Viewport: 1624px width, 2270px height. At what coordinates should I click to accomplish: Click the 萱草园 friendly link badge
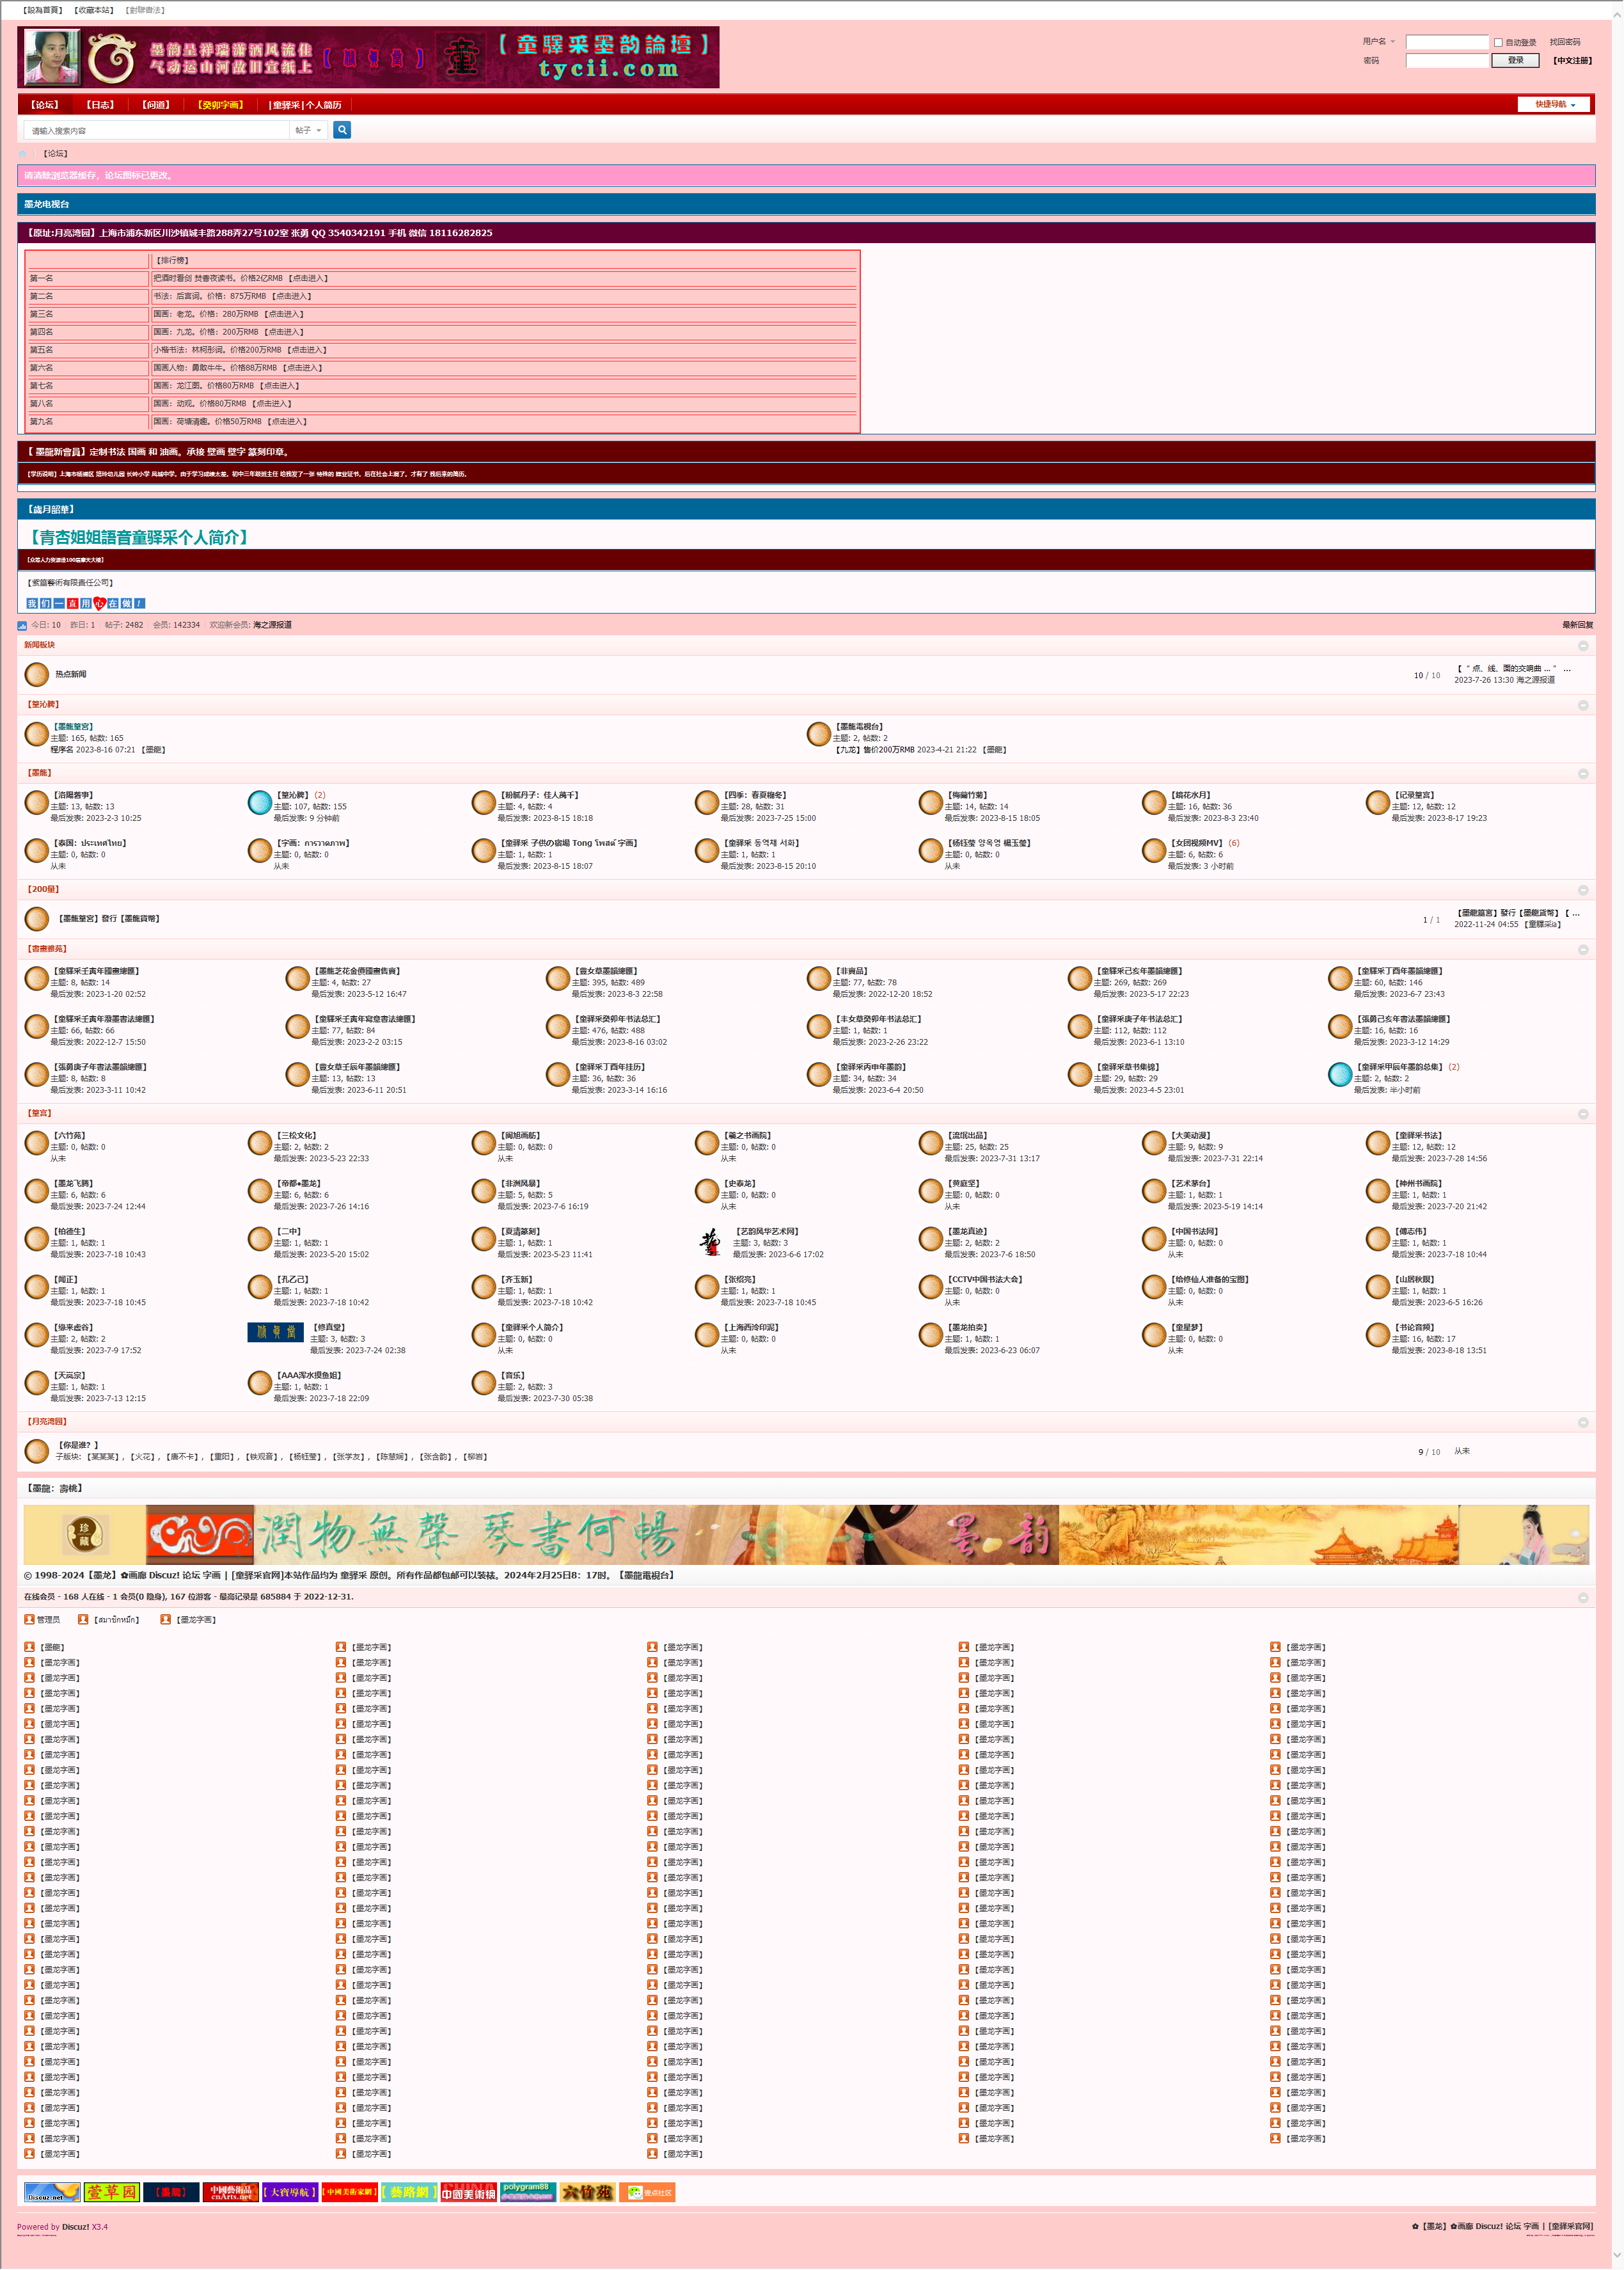(111, 2193)
